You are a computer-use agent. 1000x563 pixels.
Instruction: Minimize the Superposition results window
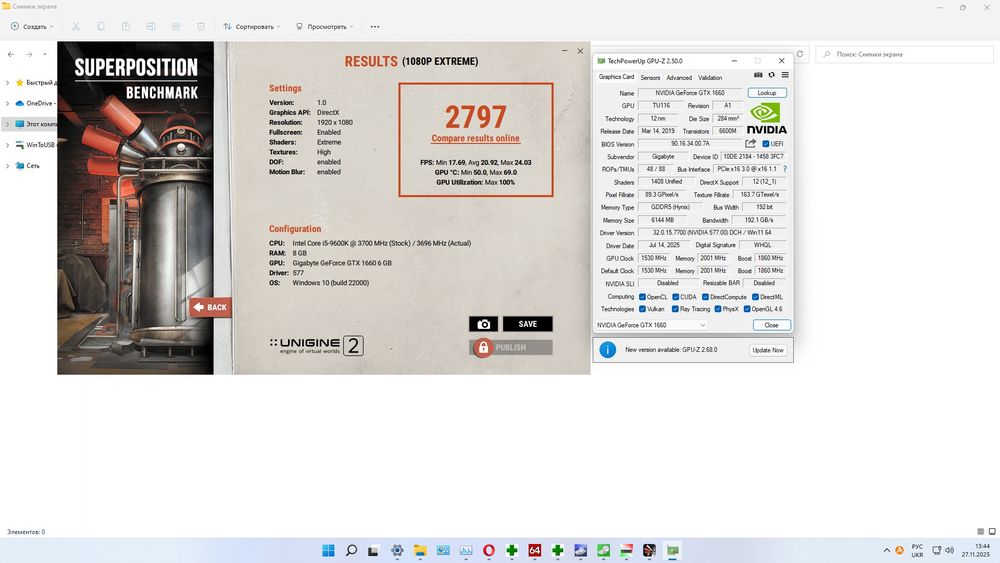click(x=564, y=51)
